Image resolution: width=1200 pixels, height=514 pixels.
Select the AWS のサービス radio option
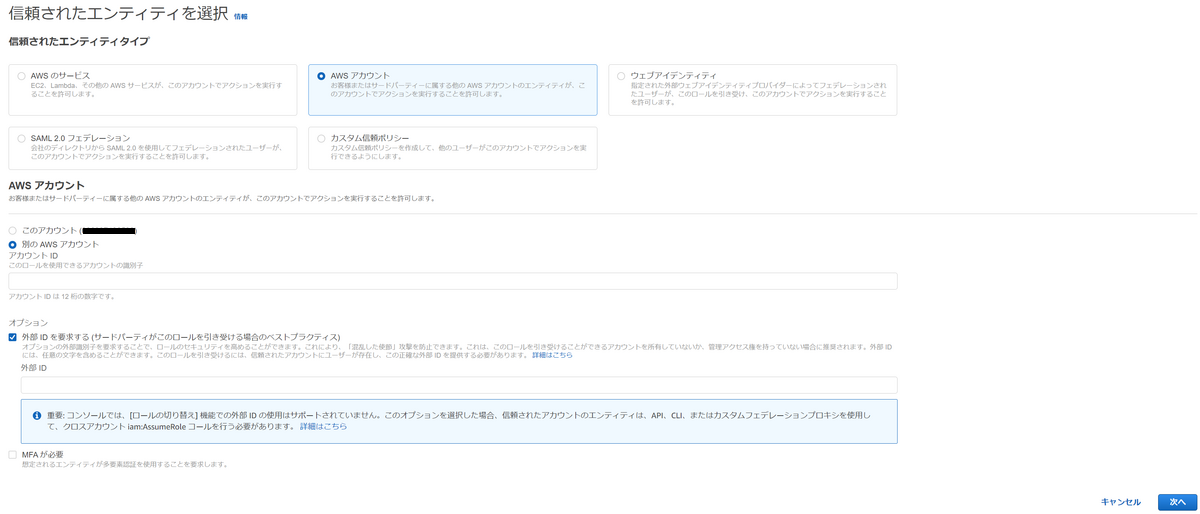coord(22,76)
